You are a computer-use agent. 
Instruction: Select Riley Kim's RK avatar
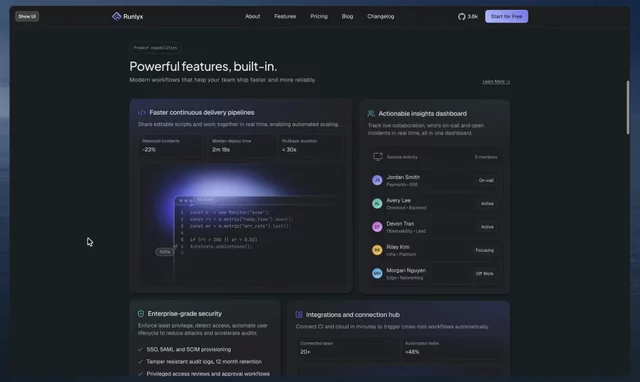[377, 250]
